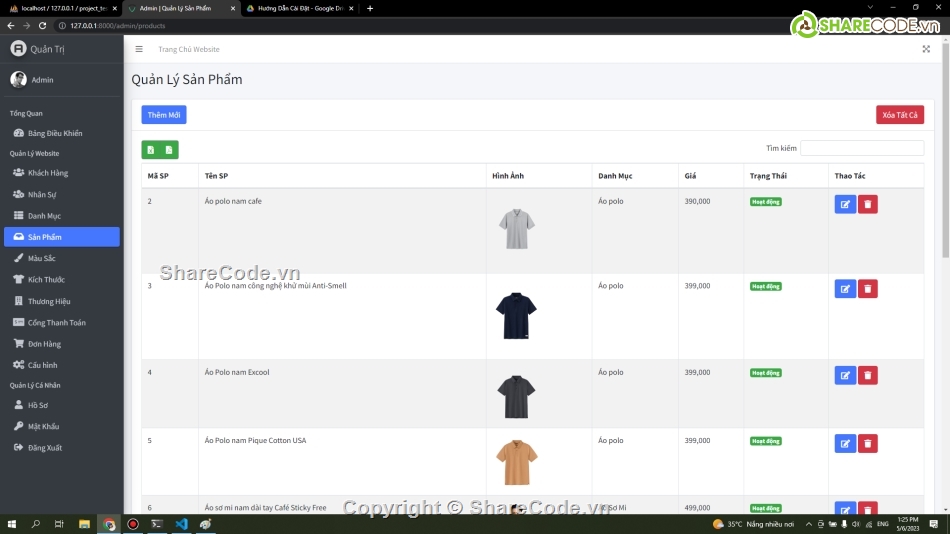Click gray polo shirt thumbnail
The width and height of the screenshot is (950, 534).
(516, 229)
